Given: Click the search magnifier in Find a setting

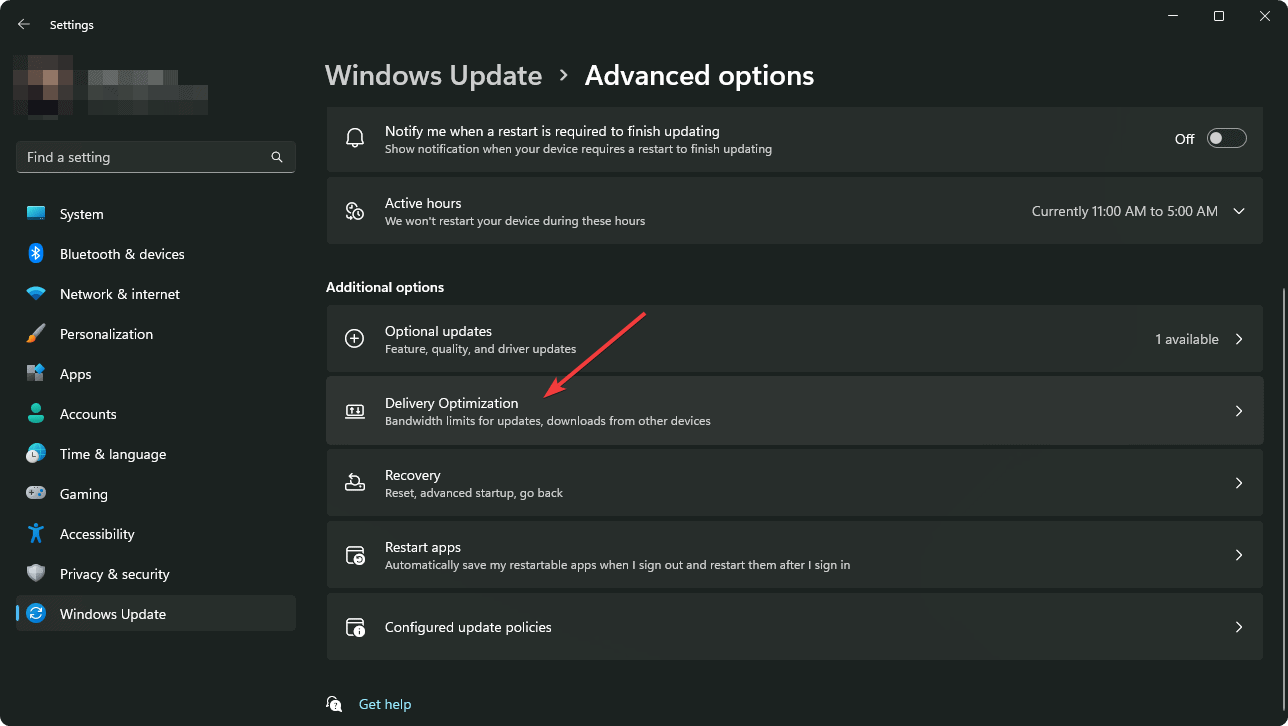Looking at the screenshot, I should (276, 157).
